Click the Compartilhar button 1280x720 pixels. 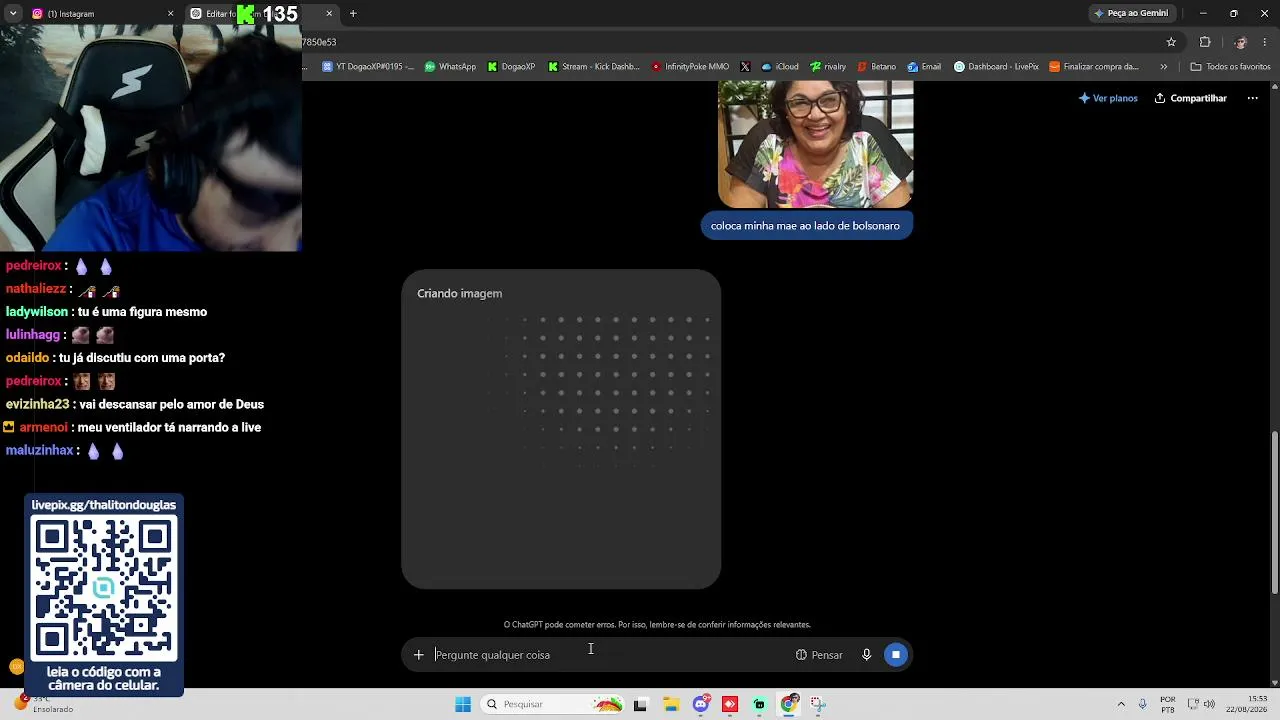point(1190,98)
